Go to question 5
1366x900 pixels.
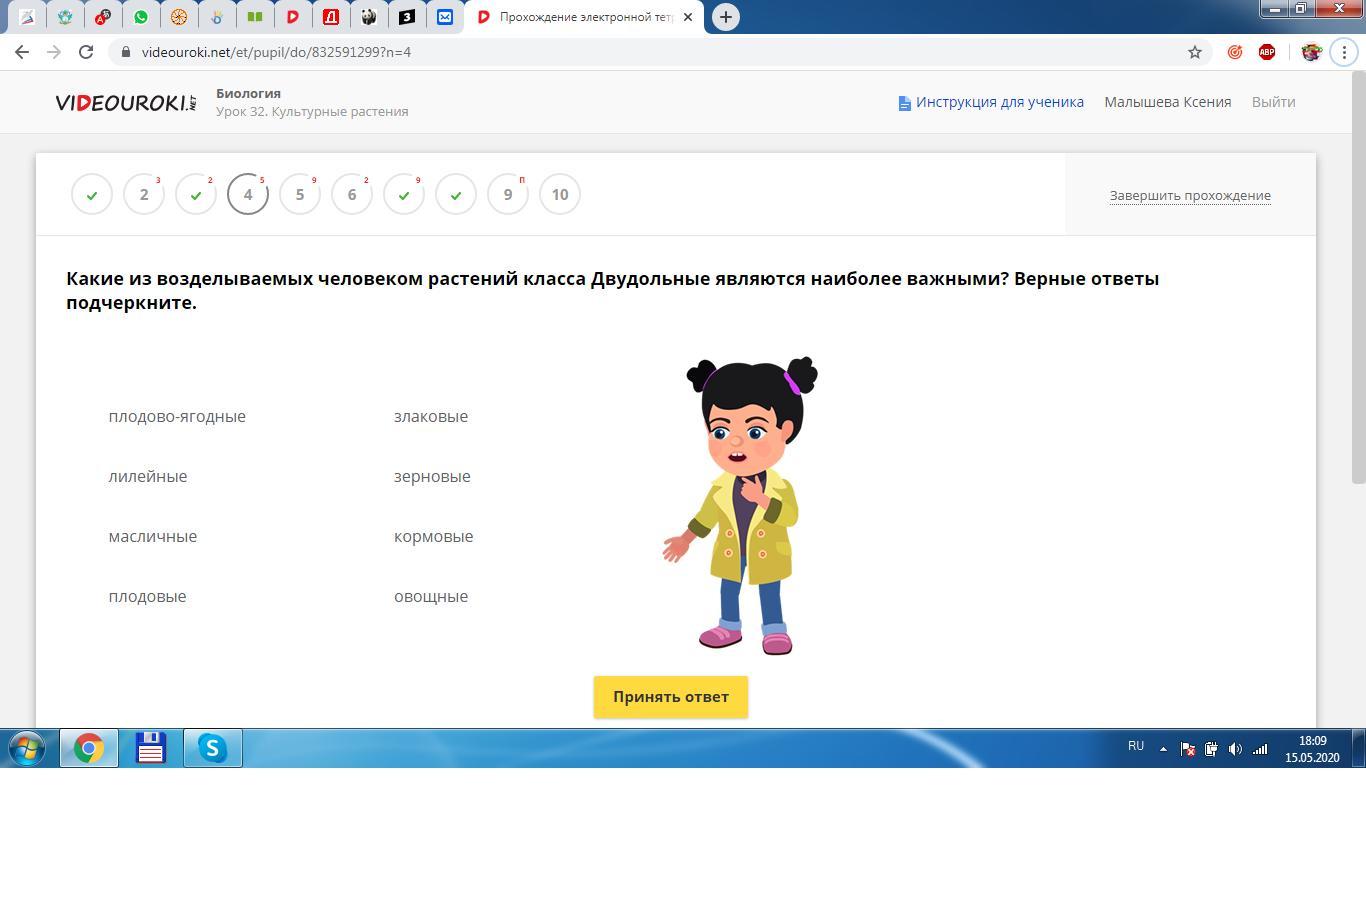coord(300,194)
